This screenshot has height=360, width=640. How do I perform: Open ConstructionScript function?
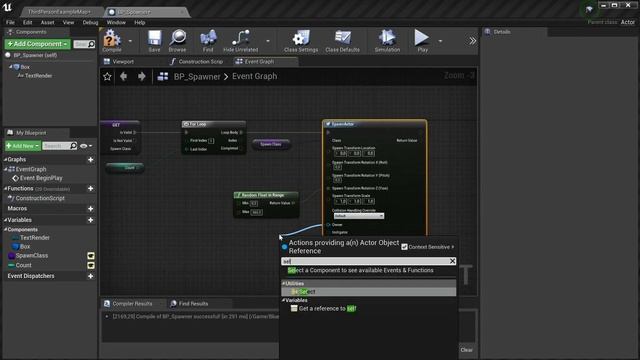40,198
